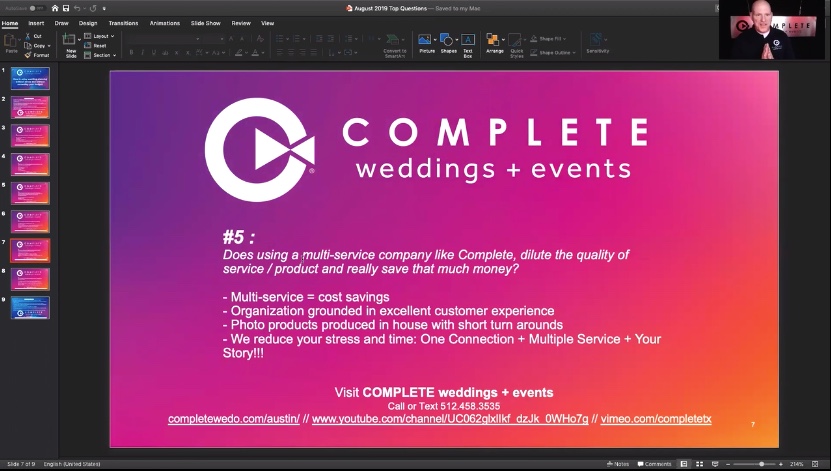This screenshot has height=471, width=832.
Task: Open the Section dropdown menu
Action: coord(100,55)
